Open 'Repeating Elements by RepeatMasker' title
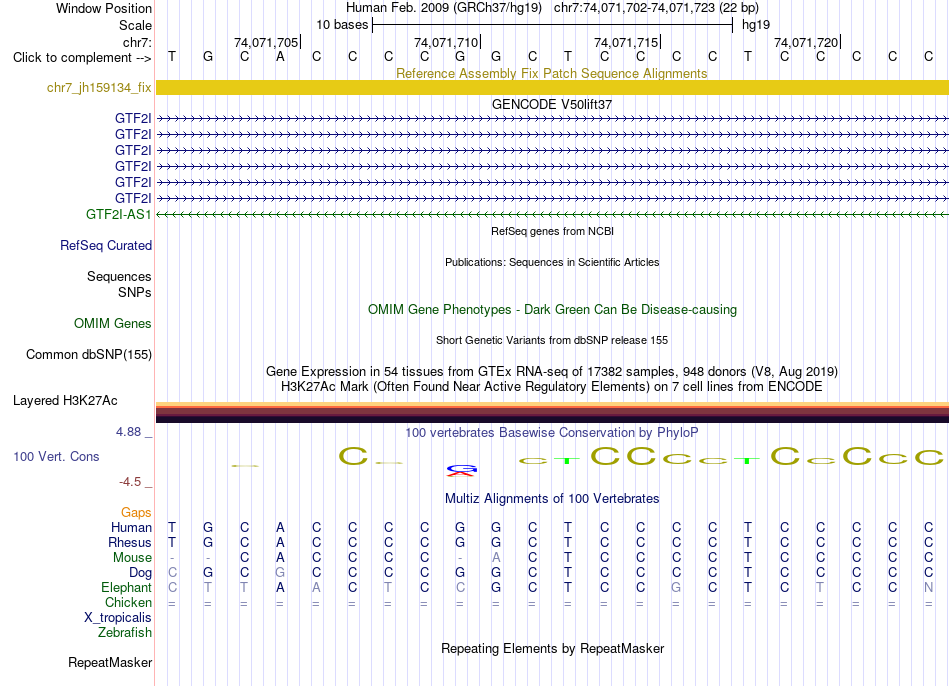Viewport: 950px width, 686px height. [552, 648]
